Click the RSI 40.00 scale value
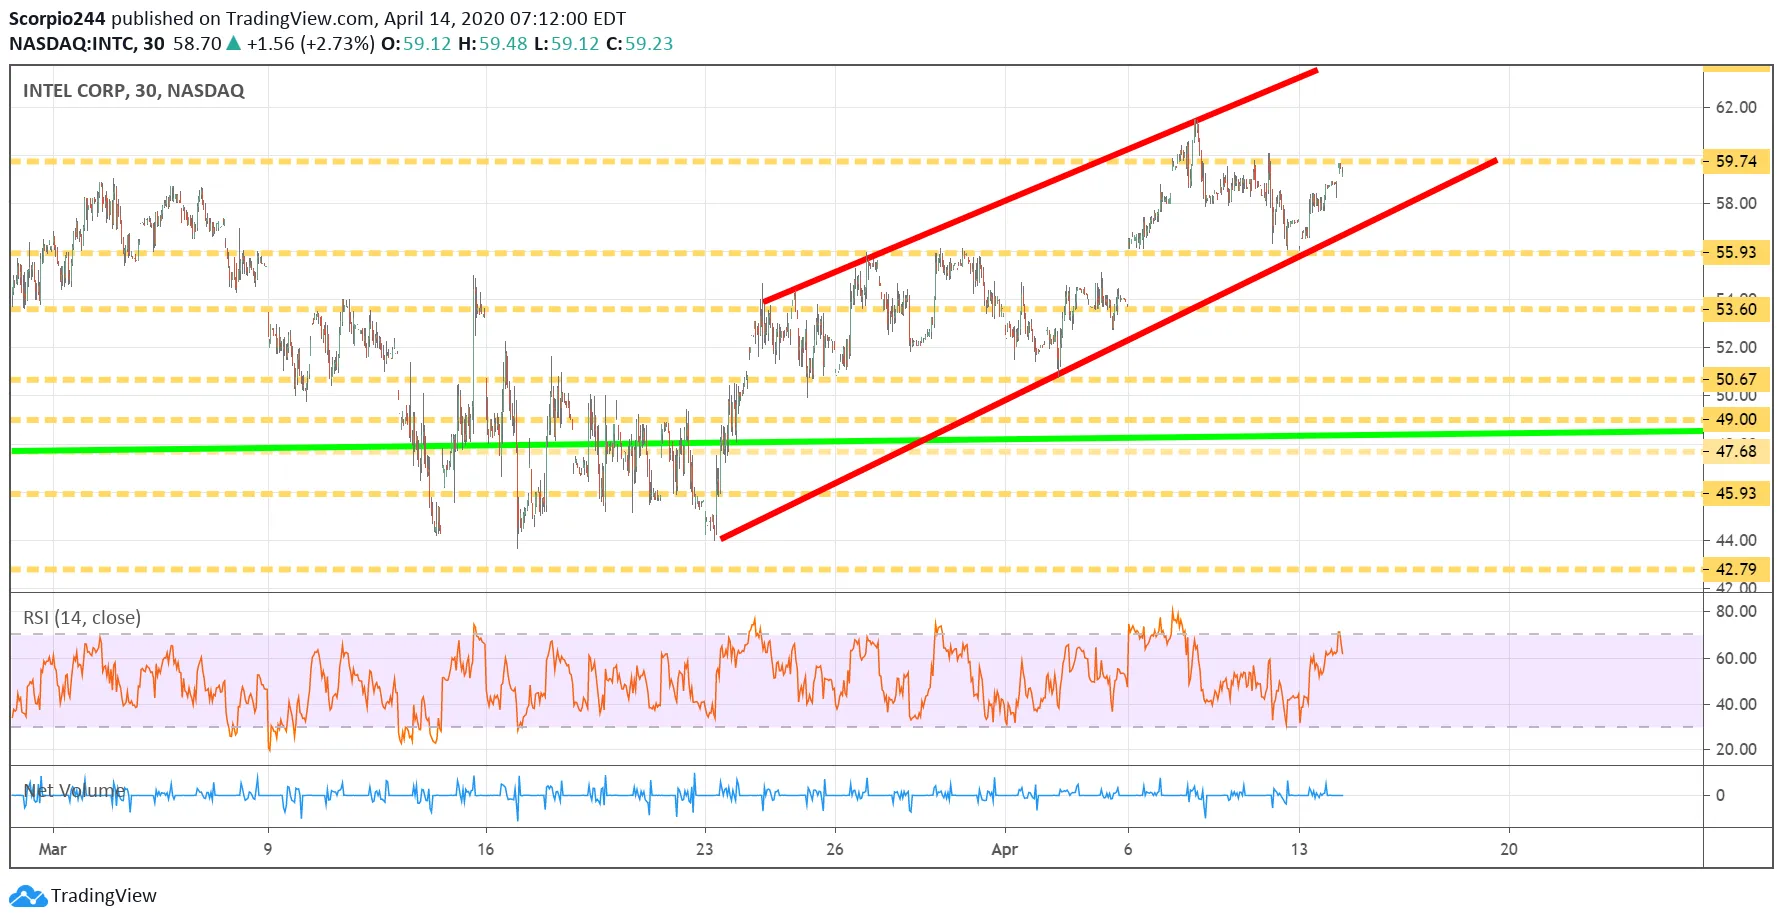This screenshot has height=923, width=1783. click(x=1736, y=704)
